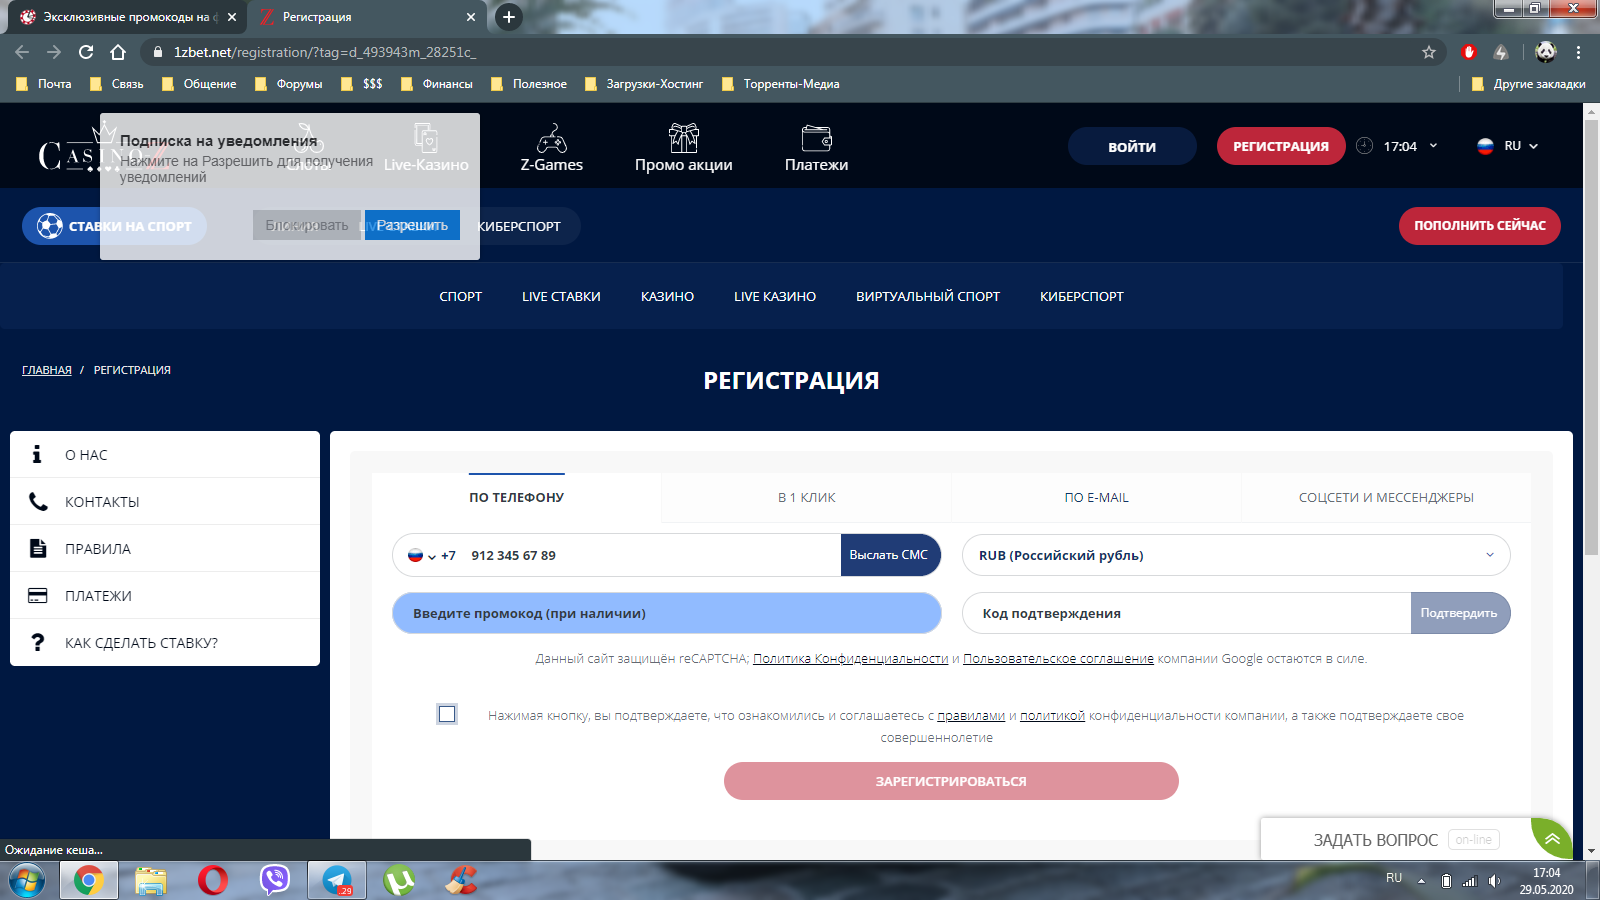Open the ЗАДАТЬ ВОПРОС chat widget
Viewport: 1600px width, 900px height.
click(1396, 839)
